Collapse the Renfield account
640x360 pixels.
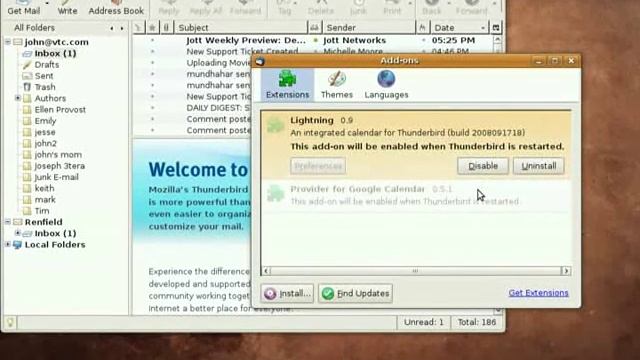(8, 222)
